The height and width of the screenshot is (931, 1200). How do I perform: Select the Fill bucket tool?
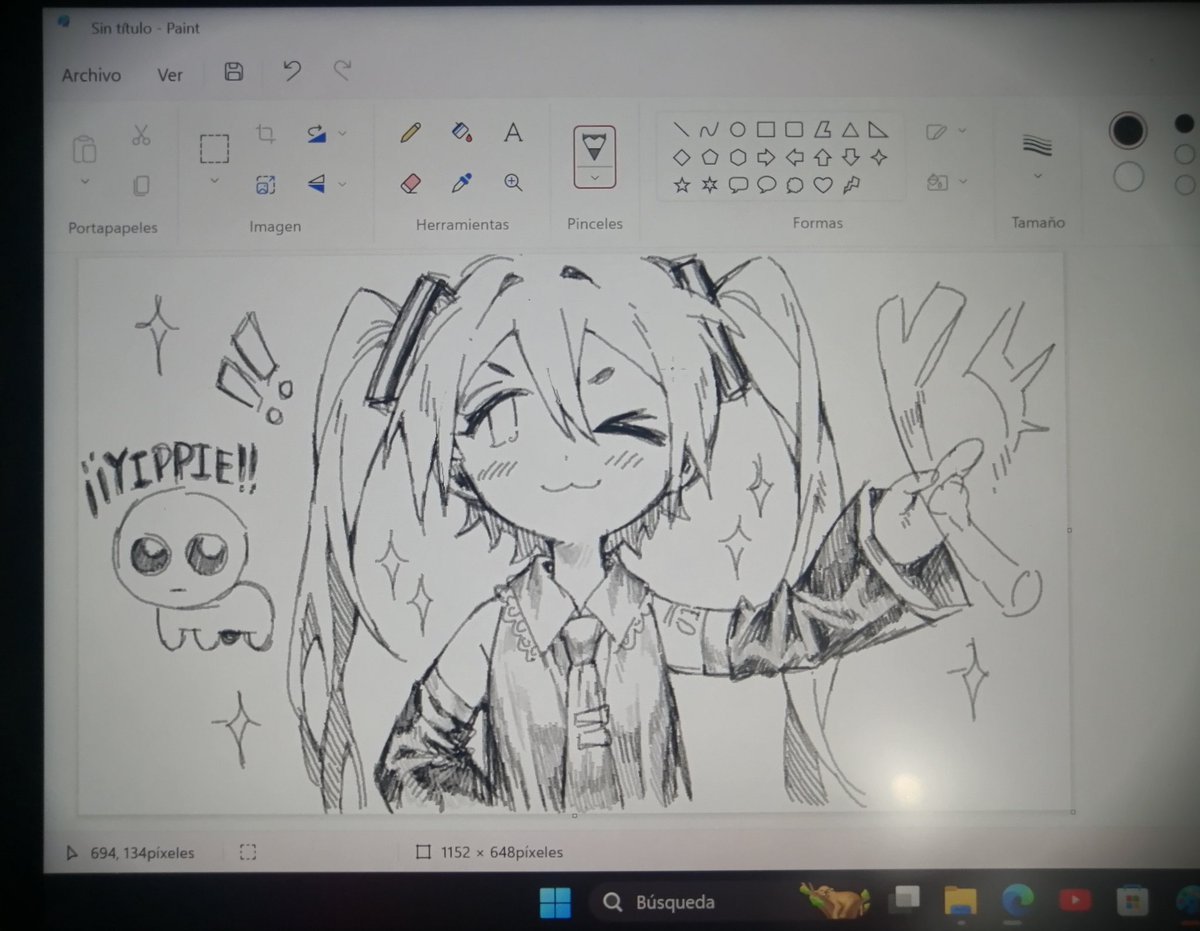462,132
